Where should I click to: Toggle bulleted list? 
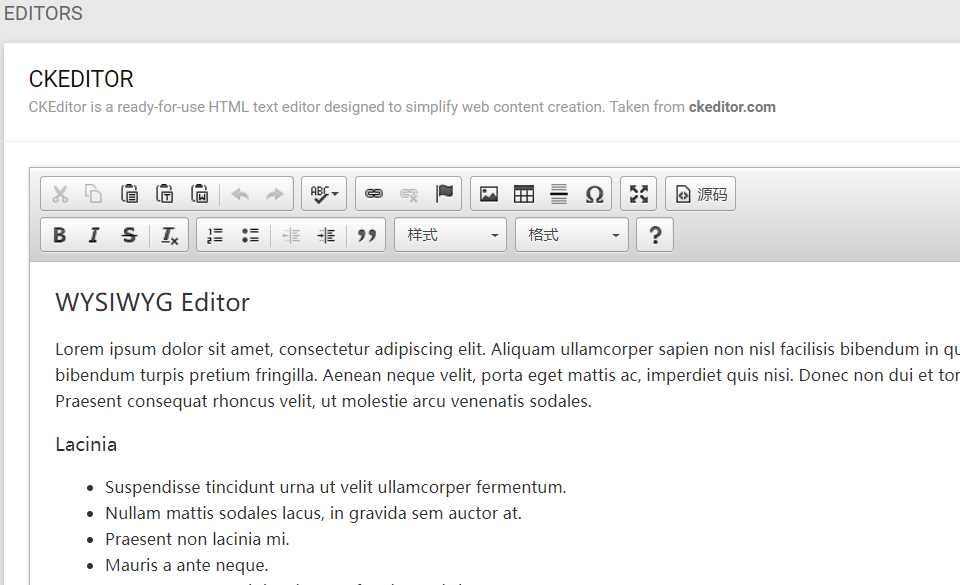[250, 235]
